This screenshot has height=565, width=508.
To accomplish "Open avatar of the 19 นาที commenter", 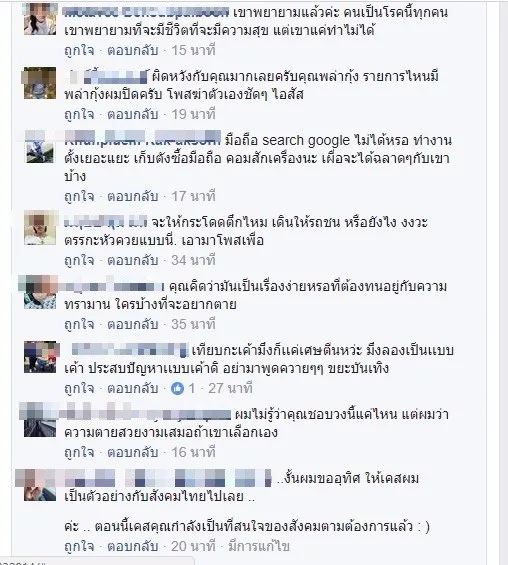I will coord(40,83).
